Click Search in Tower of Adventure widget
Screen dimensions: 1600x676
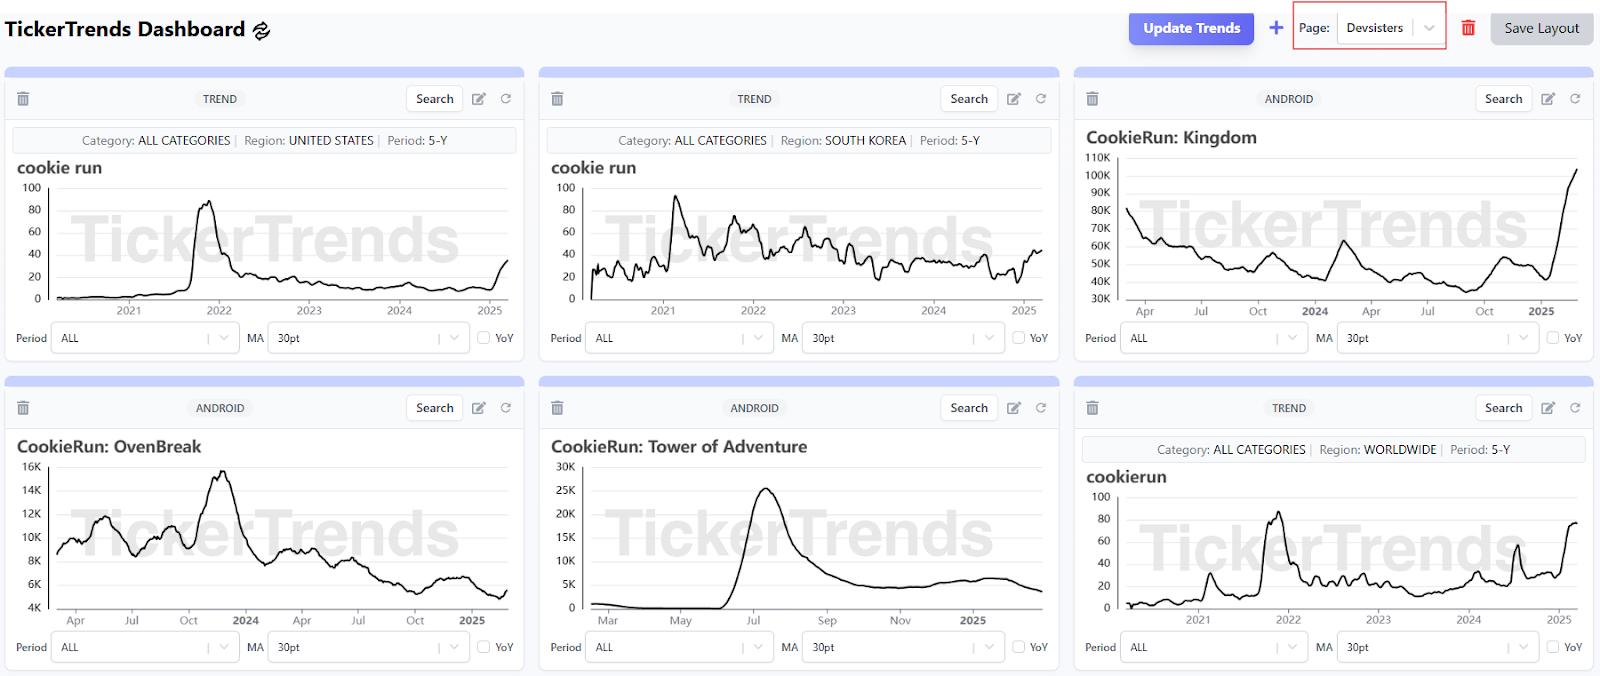(x=969, y=408)
